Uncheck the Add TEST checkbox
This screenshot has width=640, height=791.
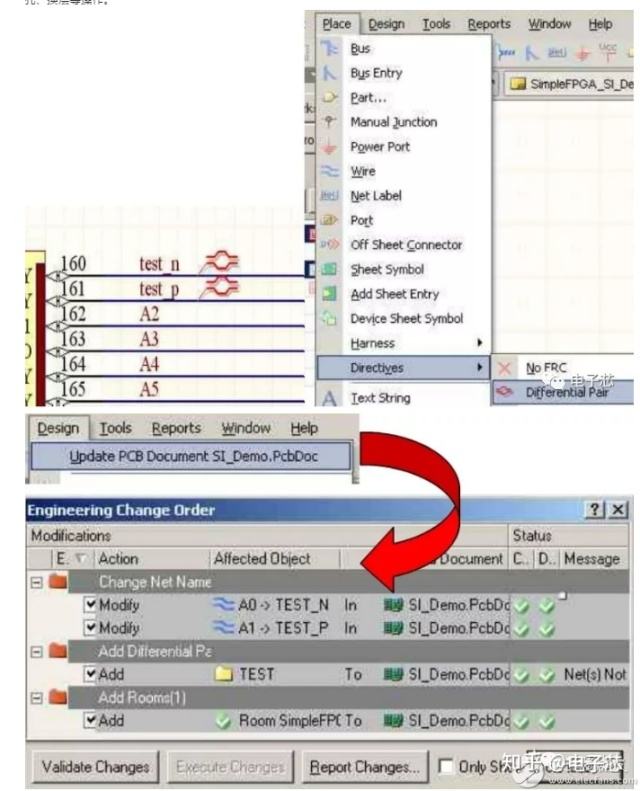[x=90, y=674]
